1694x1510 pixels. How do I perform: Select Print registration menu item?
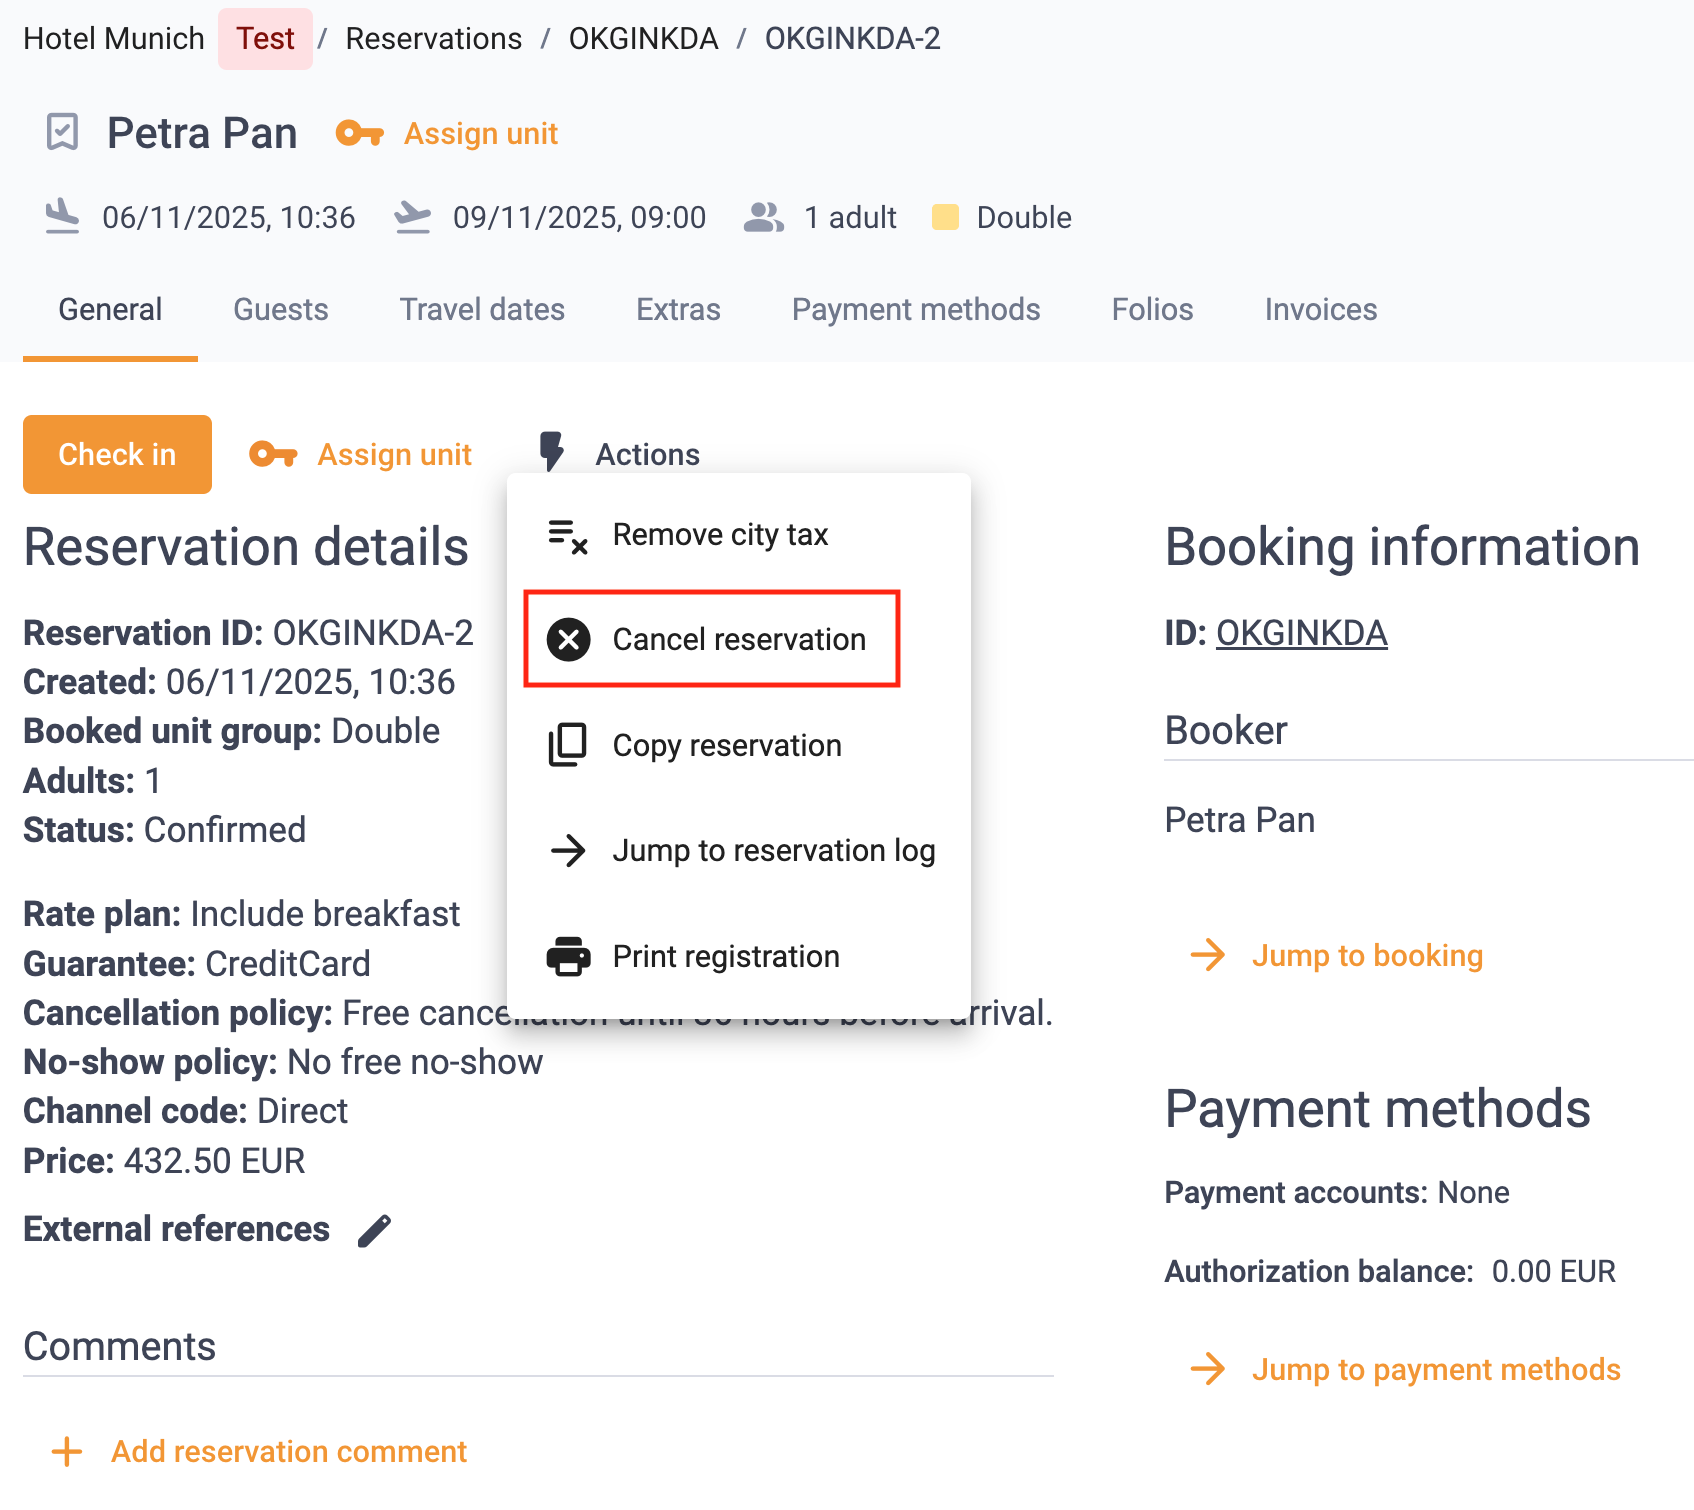pos(739,956)
